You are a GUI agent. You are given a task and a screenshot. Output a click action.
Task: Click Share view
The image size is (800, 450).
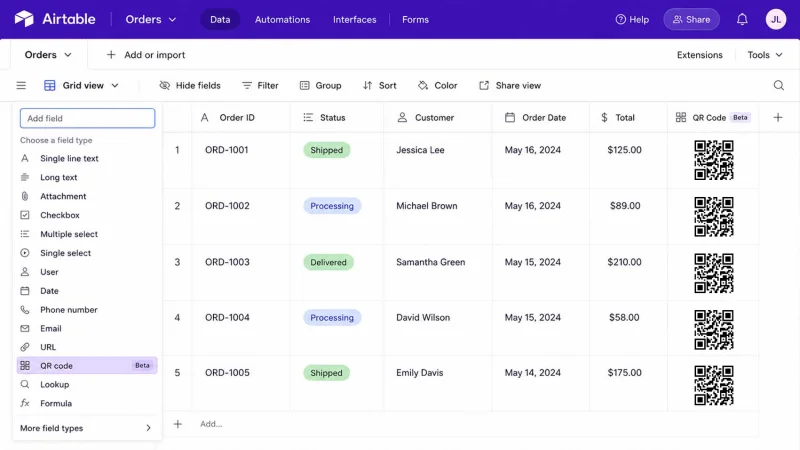click(x=510, y=86)
